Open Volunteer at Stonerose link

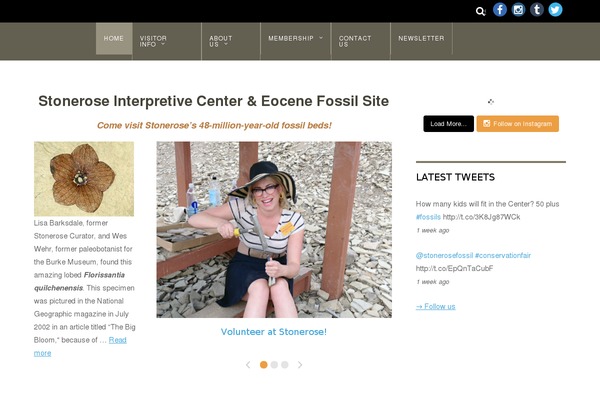(274, 332)
